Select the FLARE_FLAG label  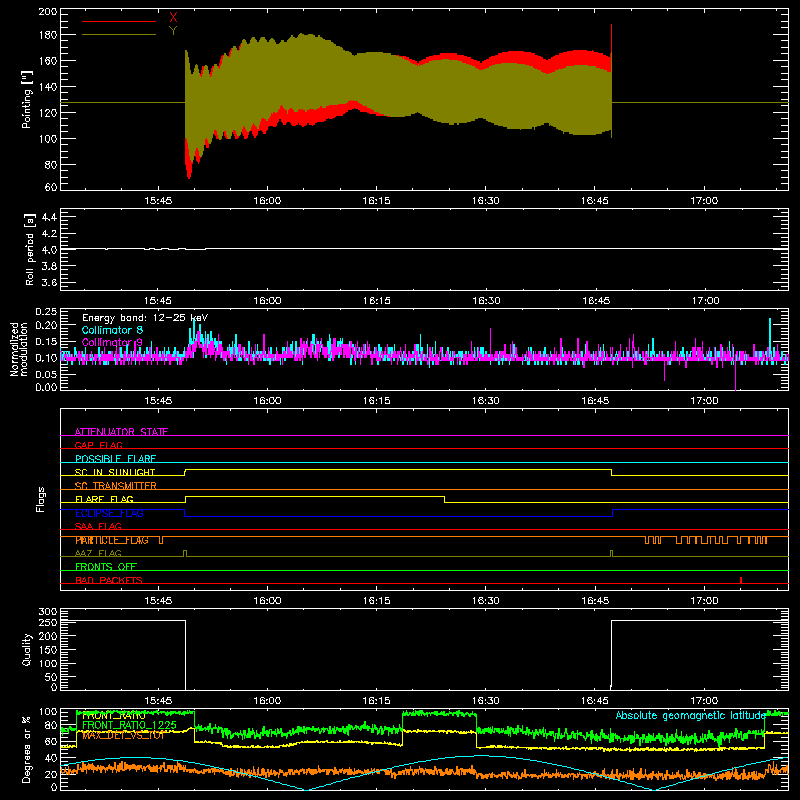[104, 499]
